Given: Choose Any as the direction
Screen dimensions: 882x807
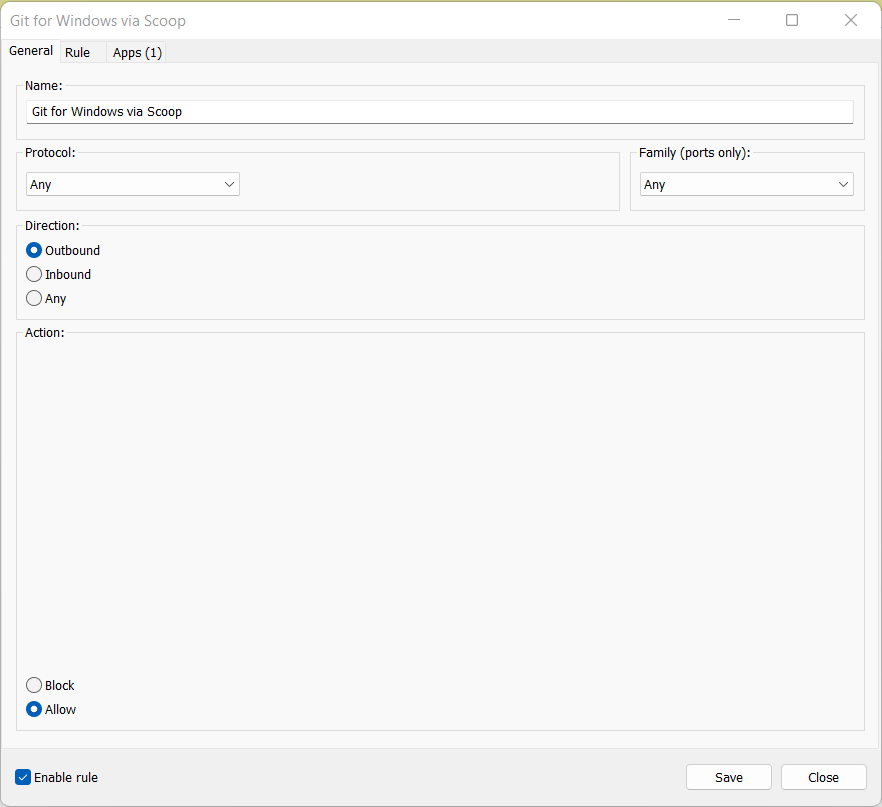Looking at the screenshot, I should click(x=33, y=298).
